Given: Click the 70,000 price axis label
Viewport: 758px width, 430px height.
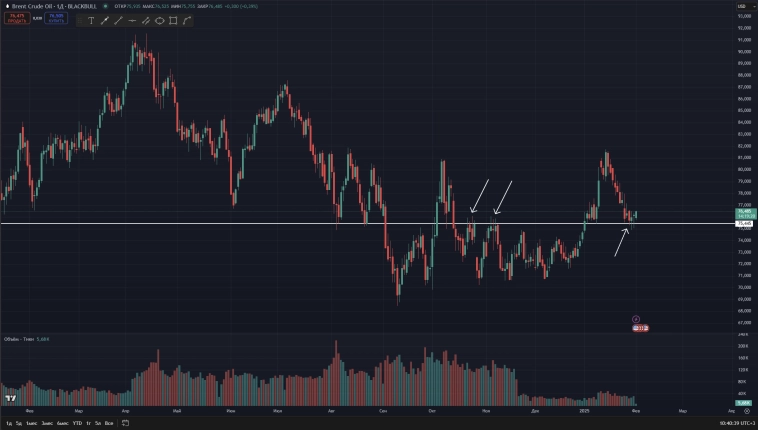Looking at the screenshot, I should tap(744, 287).
